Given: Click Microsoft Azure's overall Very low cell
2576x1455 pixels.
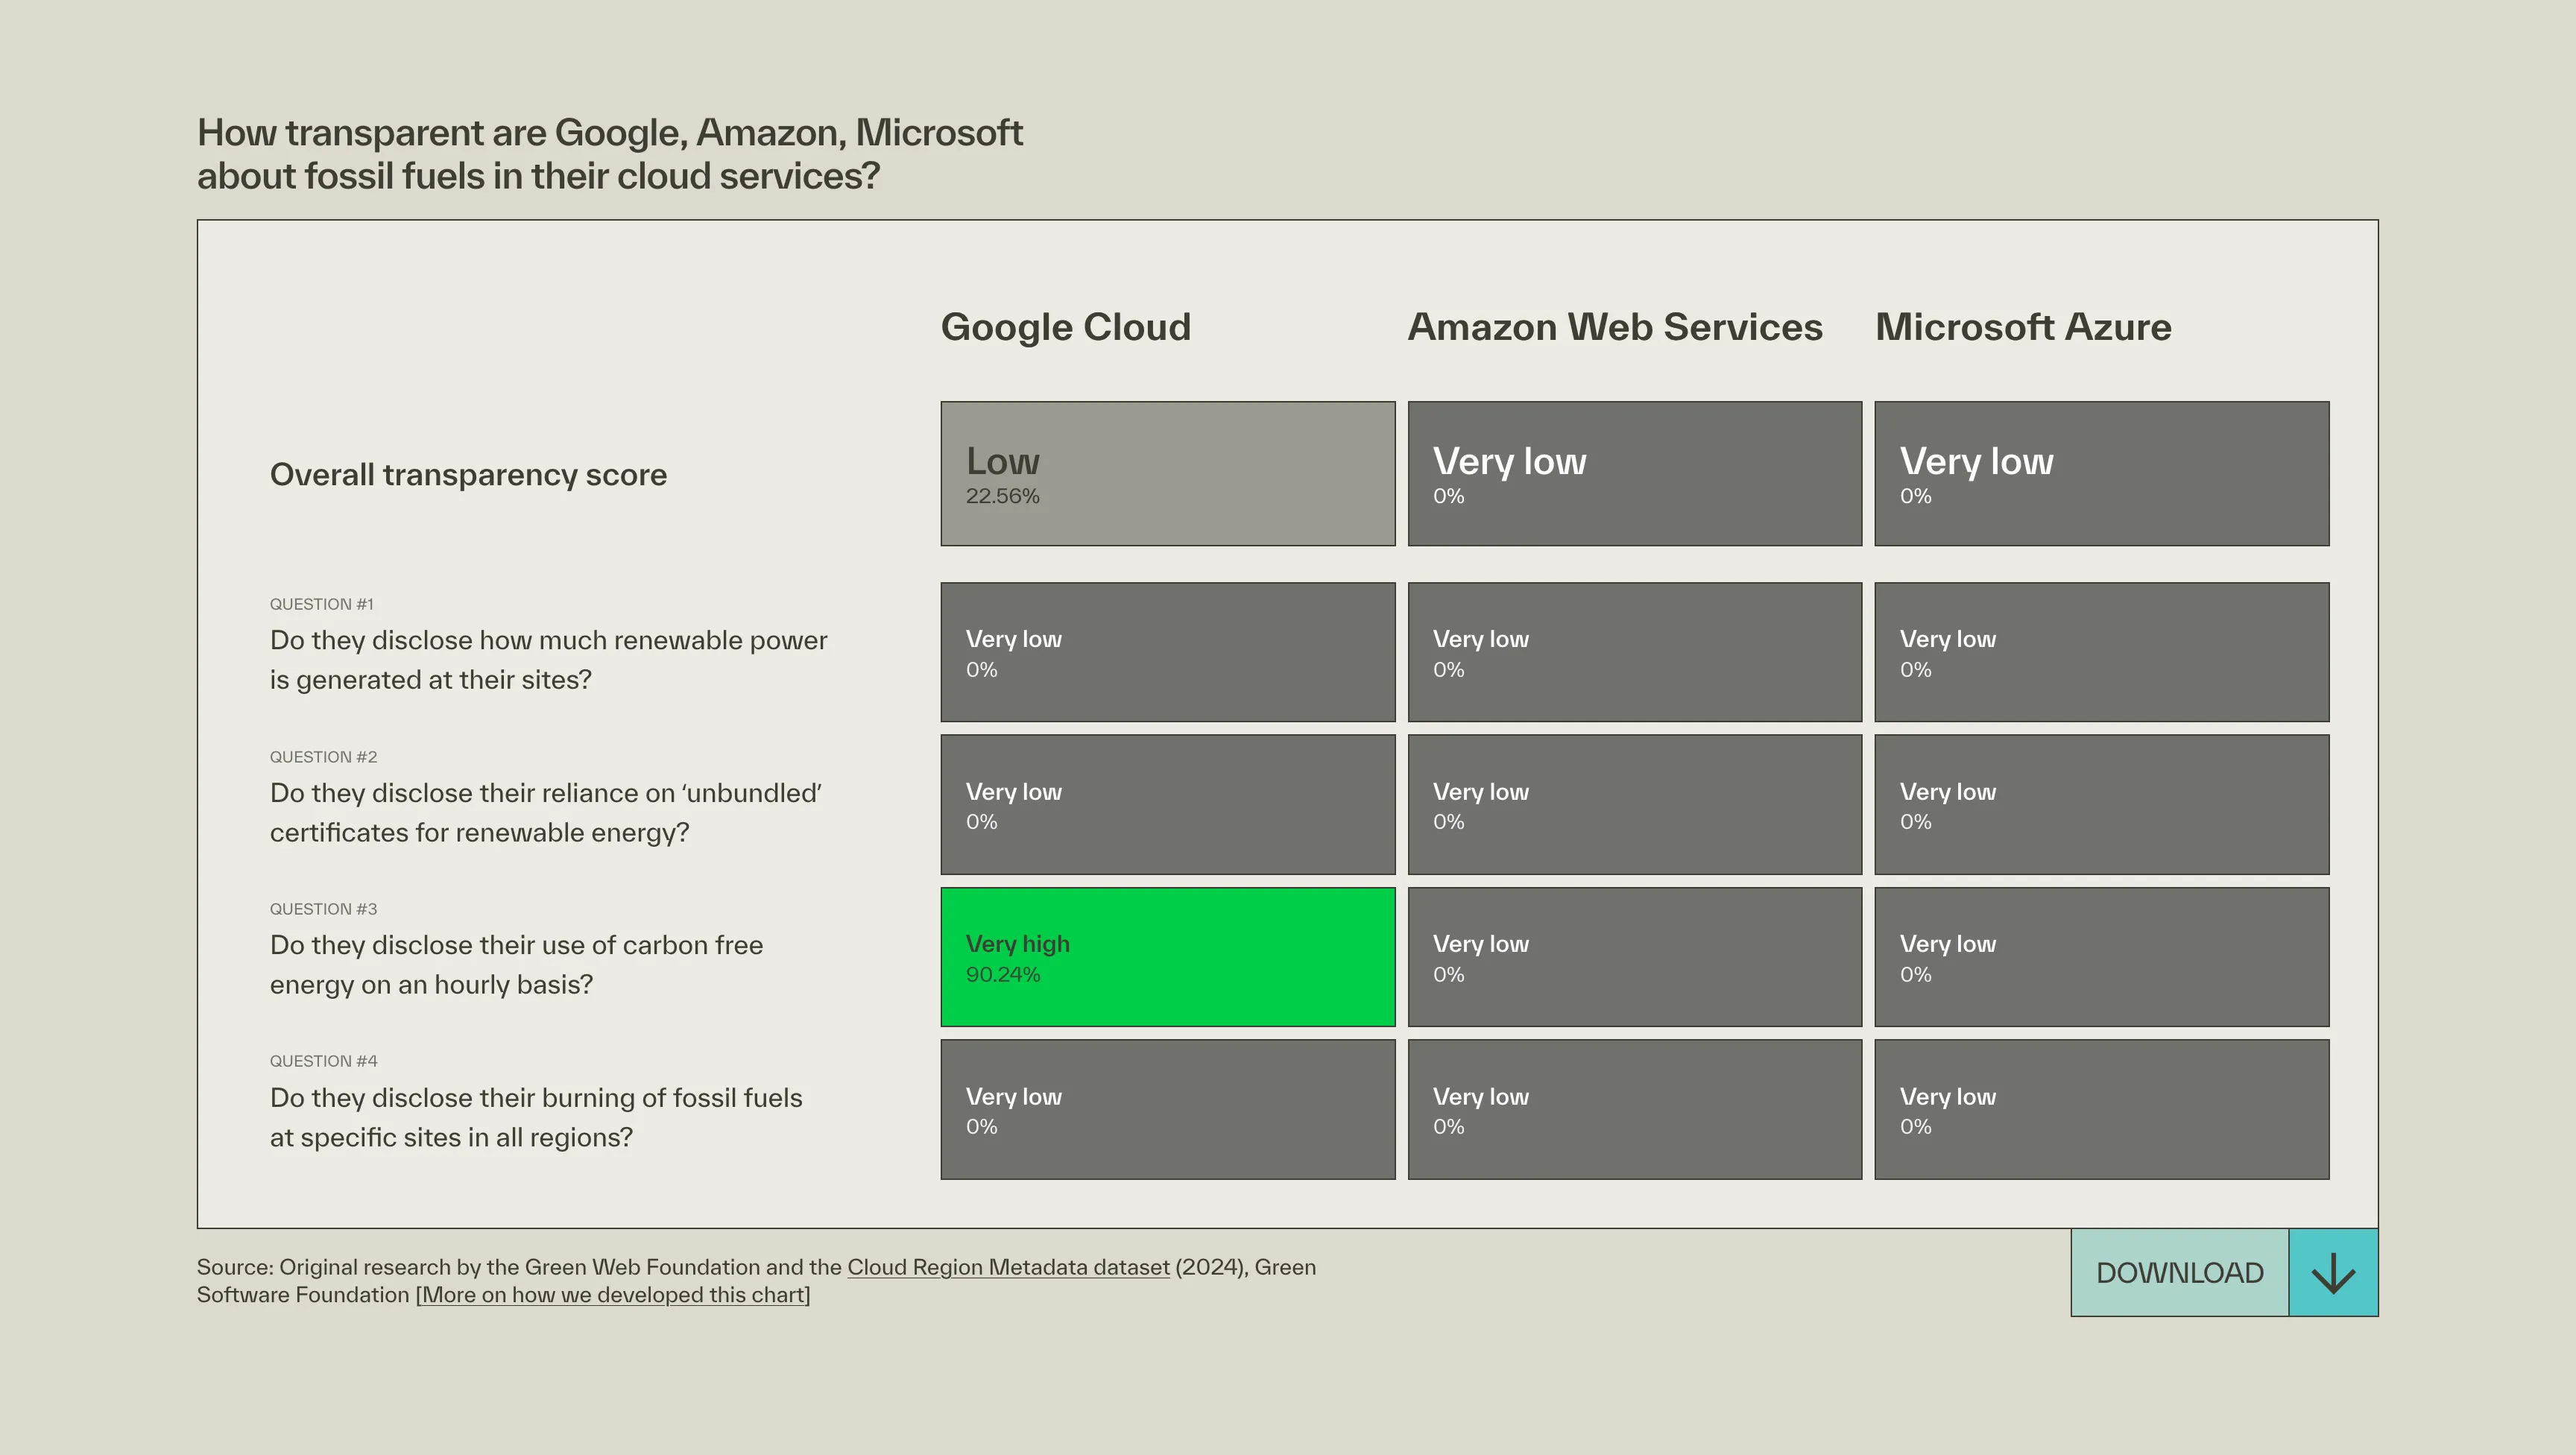Looking at the screenshot, I should click(2101, 474).
